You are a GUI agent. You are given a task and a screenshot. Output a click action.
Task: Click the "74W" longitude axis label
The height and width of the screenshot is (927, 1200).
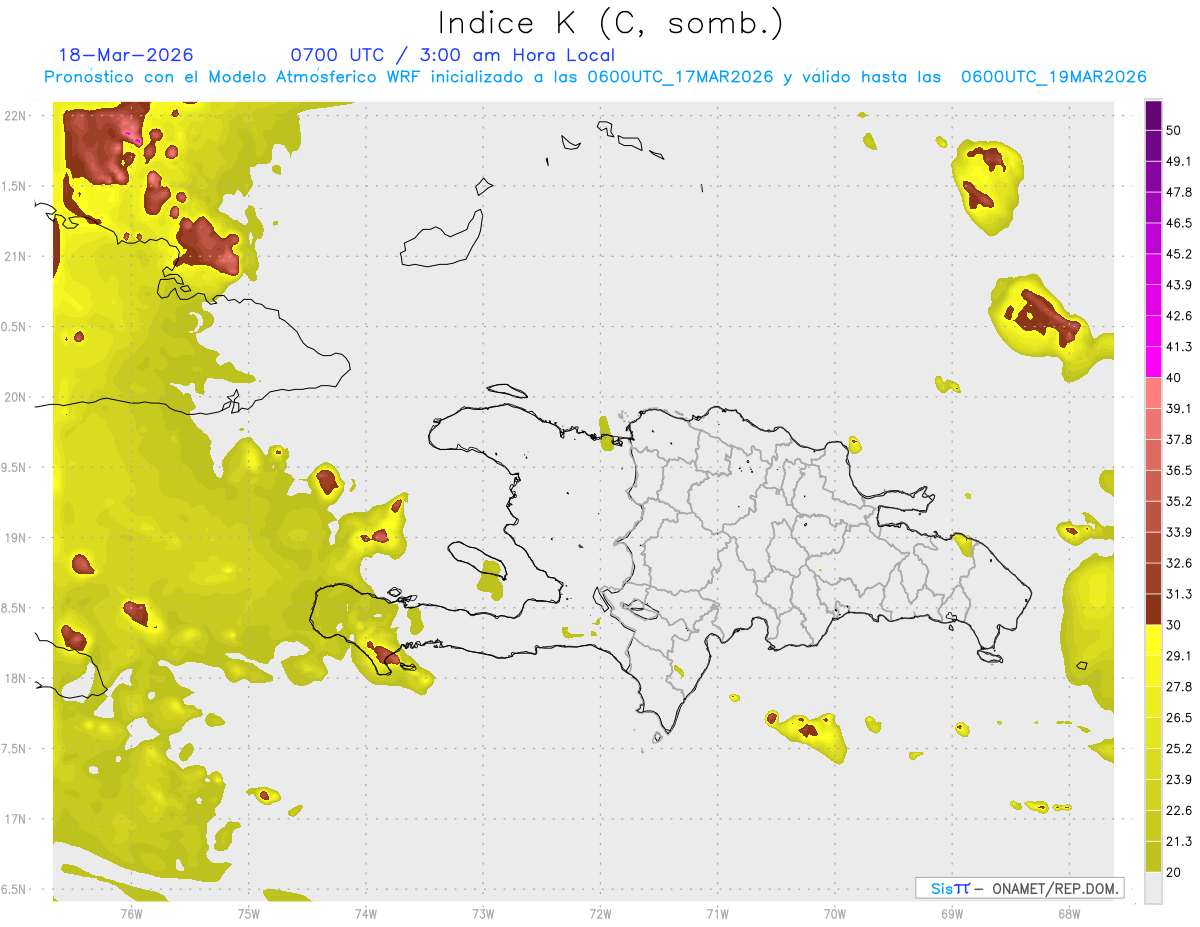tap(366, 914)
